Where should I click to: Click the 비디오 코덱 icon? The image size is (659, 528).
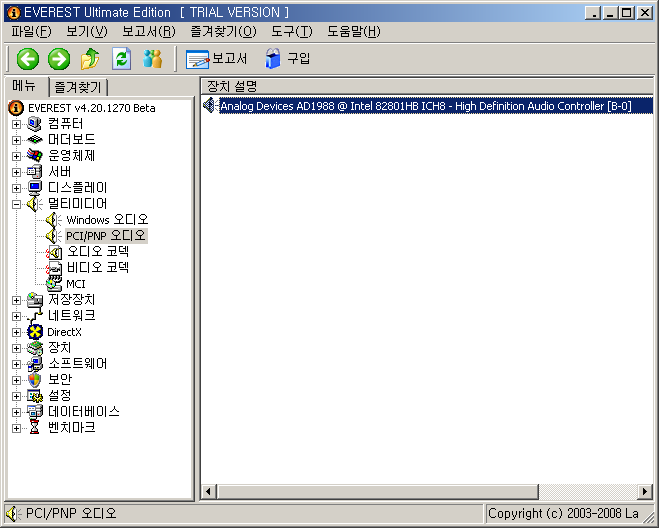point(54,268)
